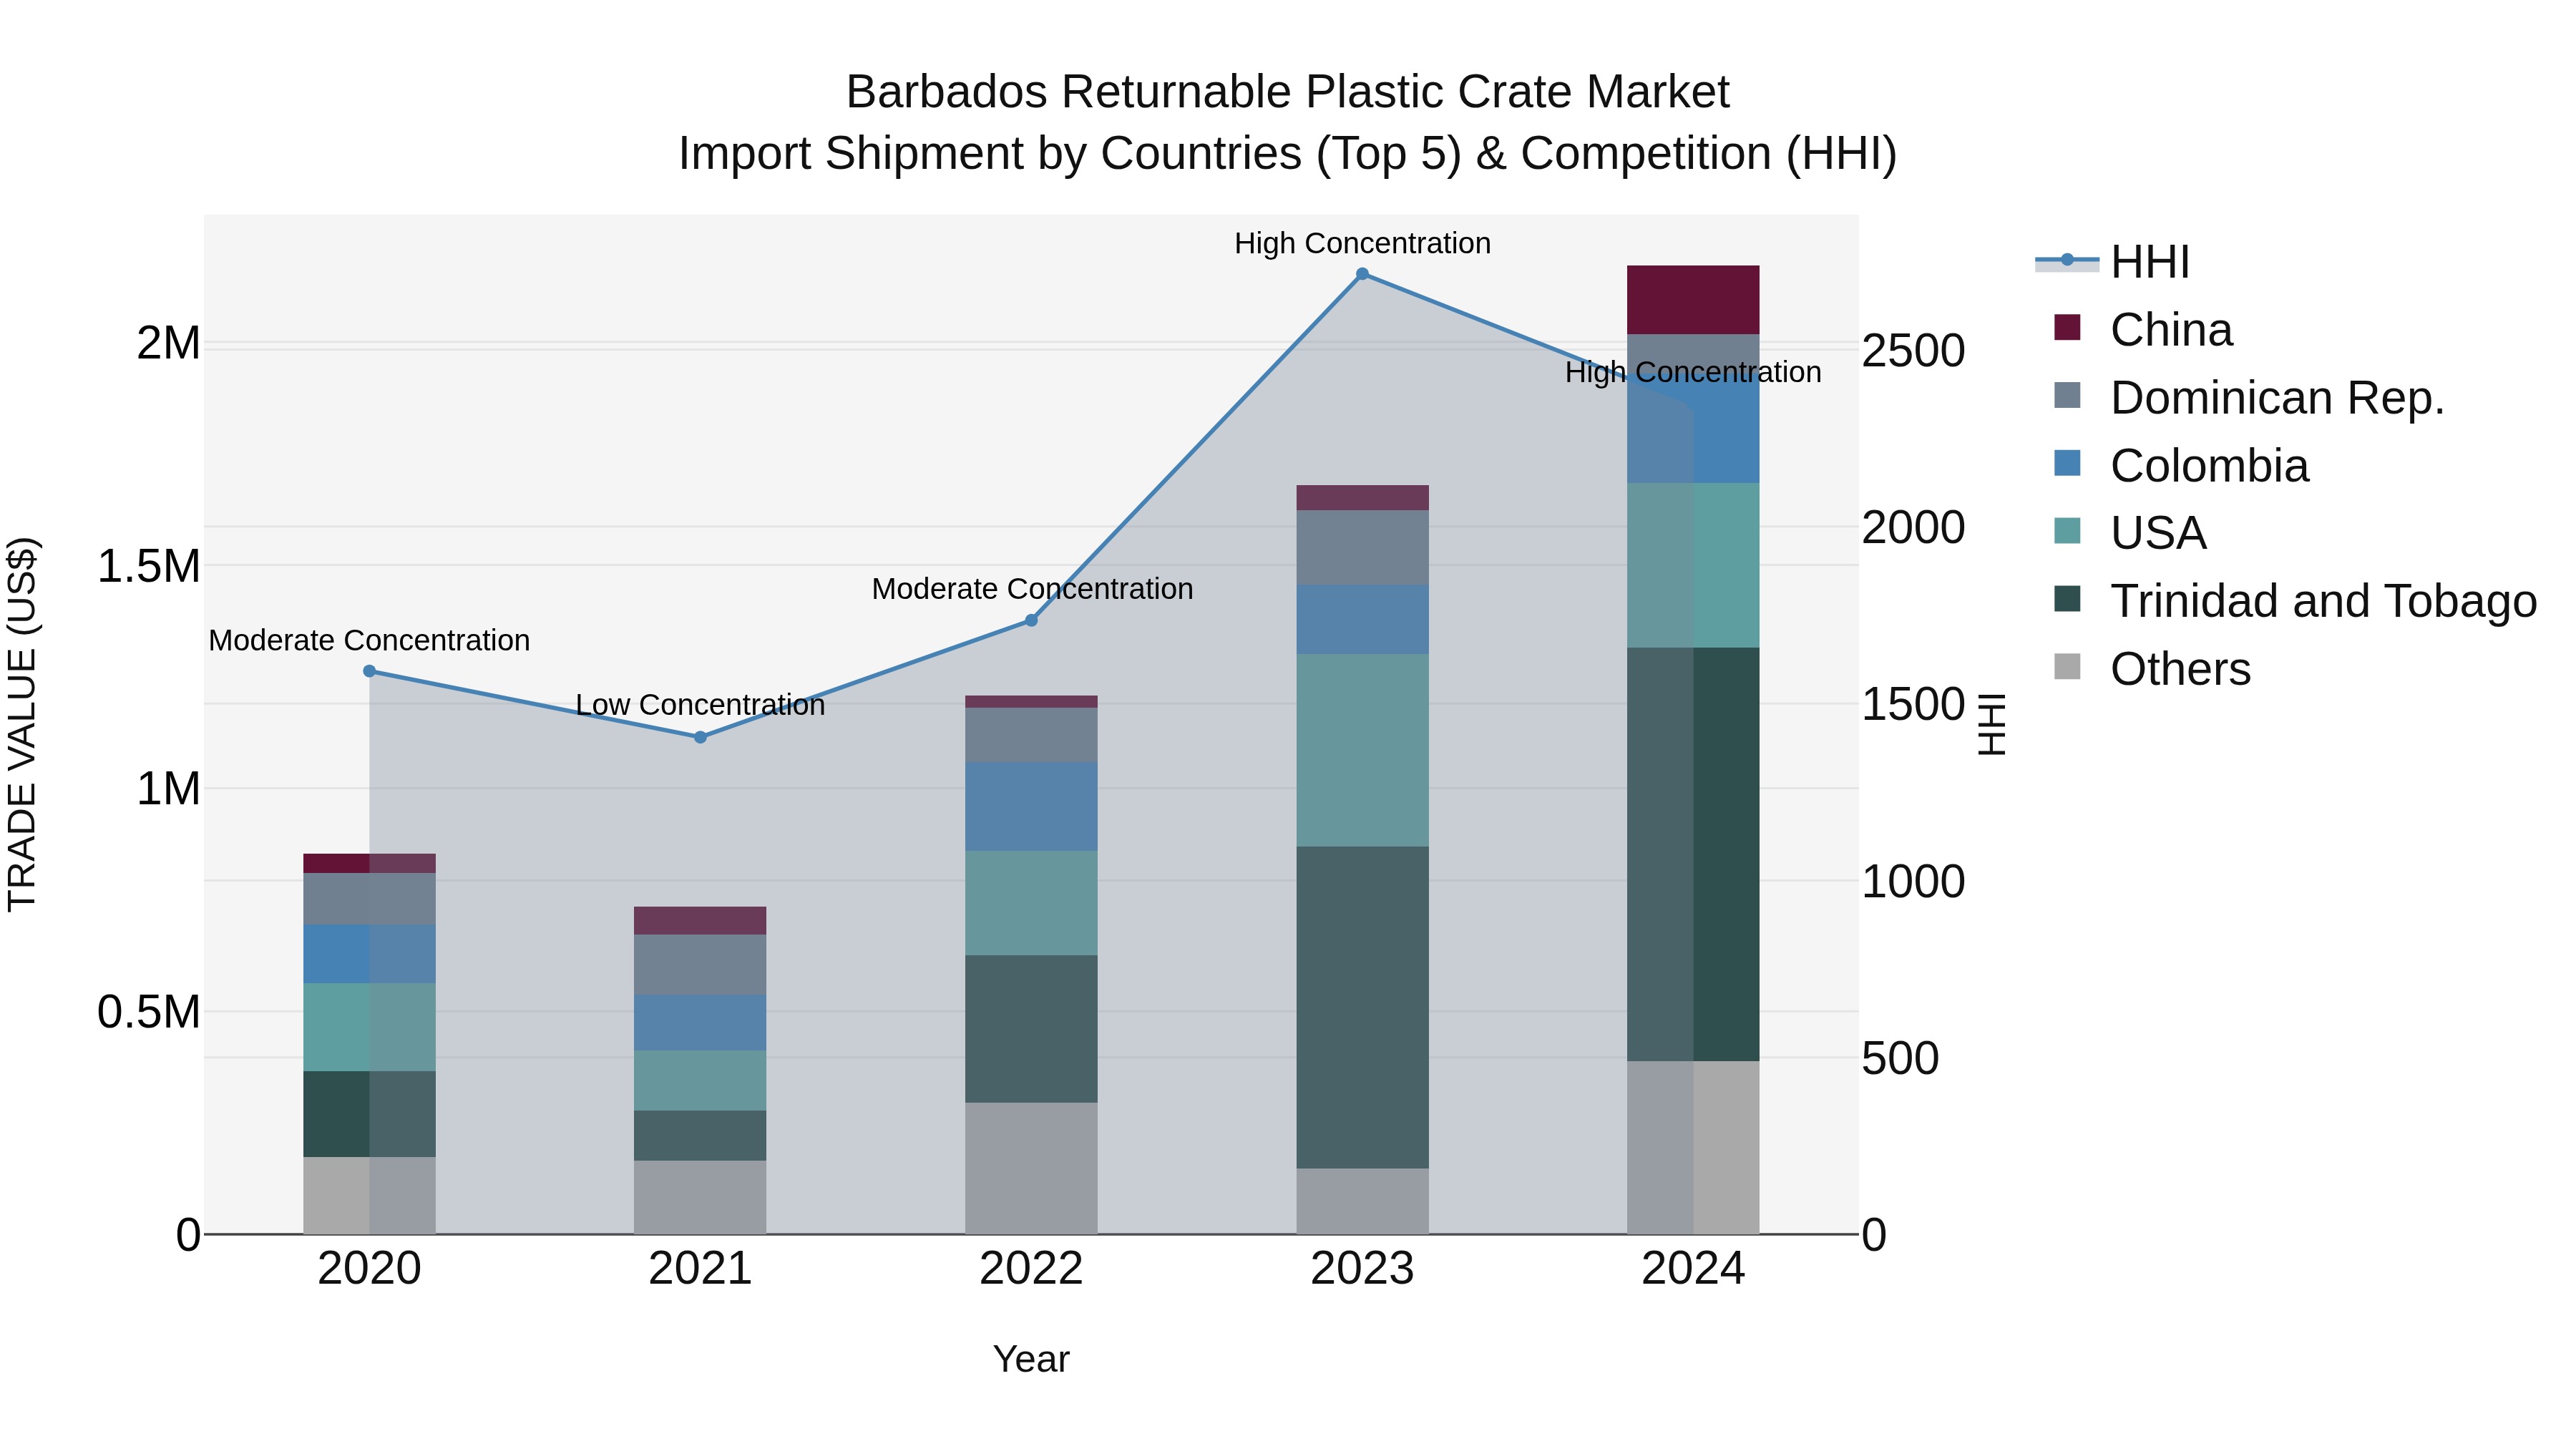Click the Low Concentration annotation
This screenshot has width=2576, height=1449.
tap(700, 705)
